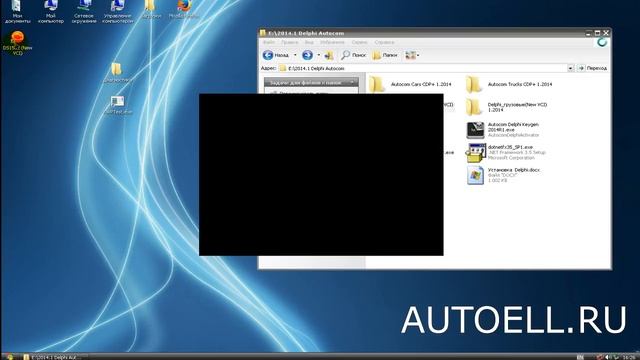The height and width of the screenshot is (360, 640).
Task: Select Установка Delphi.docx document
Action: 504,175
